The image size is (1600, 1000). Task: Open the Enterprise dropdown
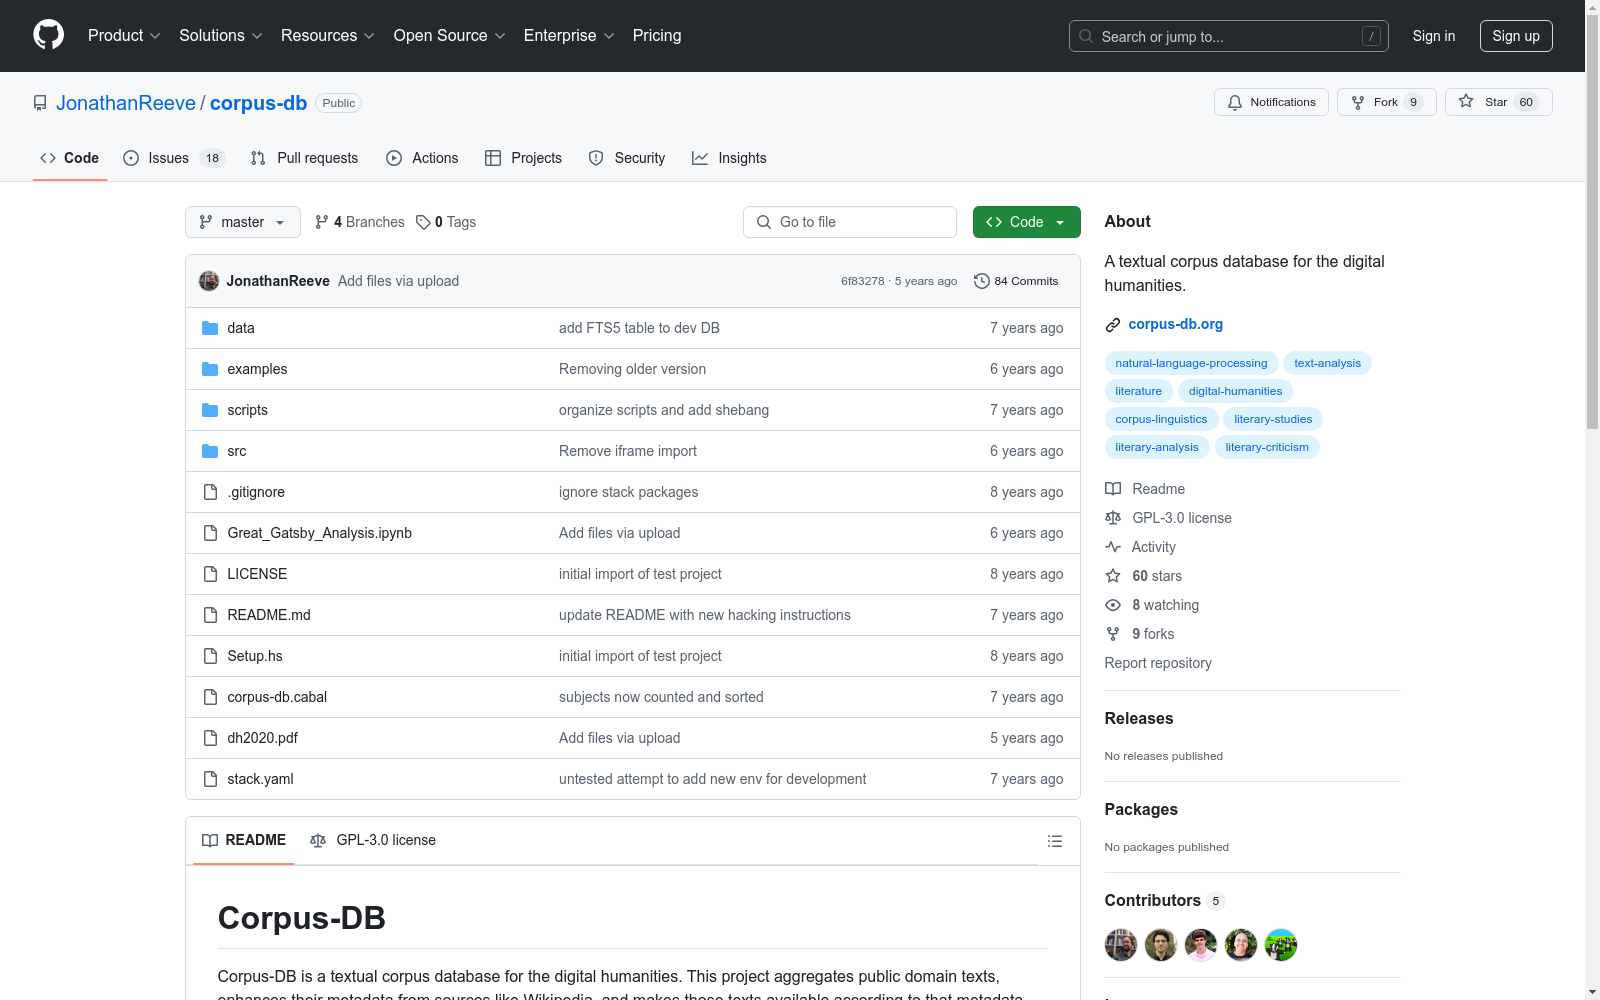(x=569, y=36)
